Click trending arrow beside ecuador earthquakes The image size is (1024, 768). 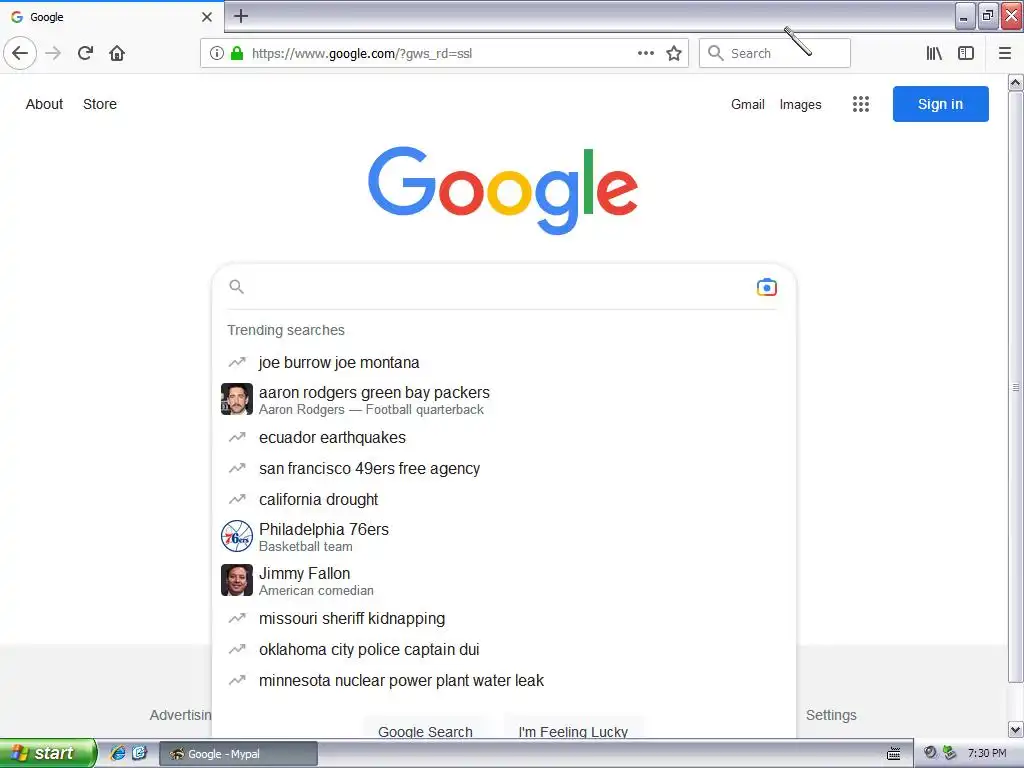click(237, 437)
